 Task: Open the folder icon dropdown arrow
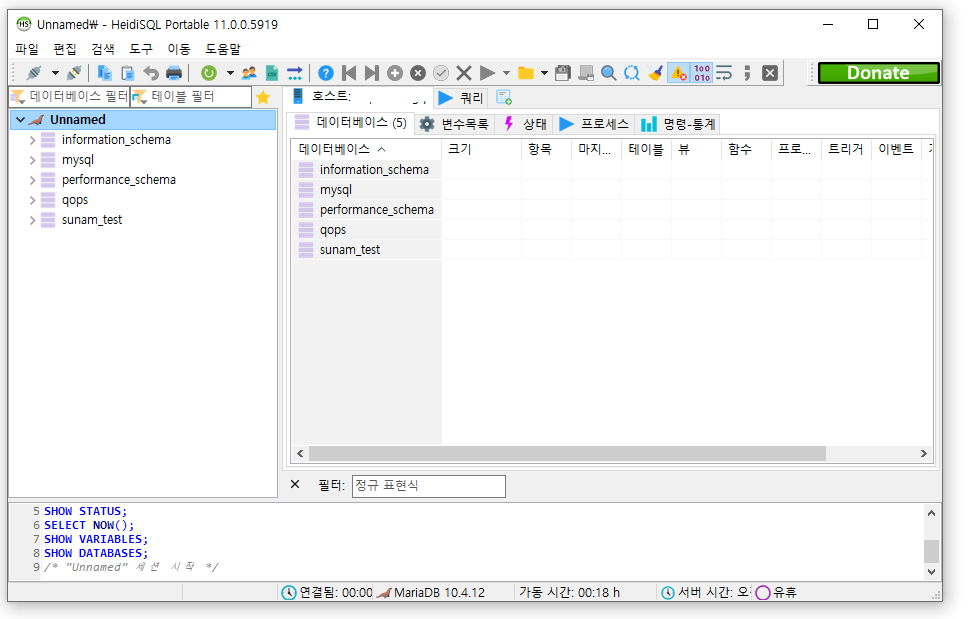click(x=544, y=73)
